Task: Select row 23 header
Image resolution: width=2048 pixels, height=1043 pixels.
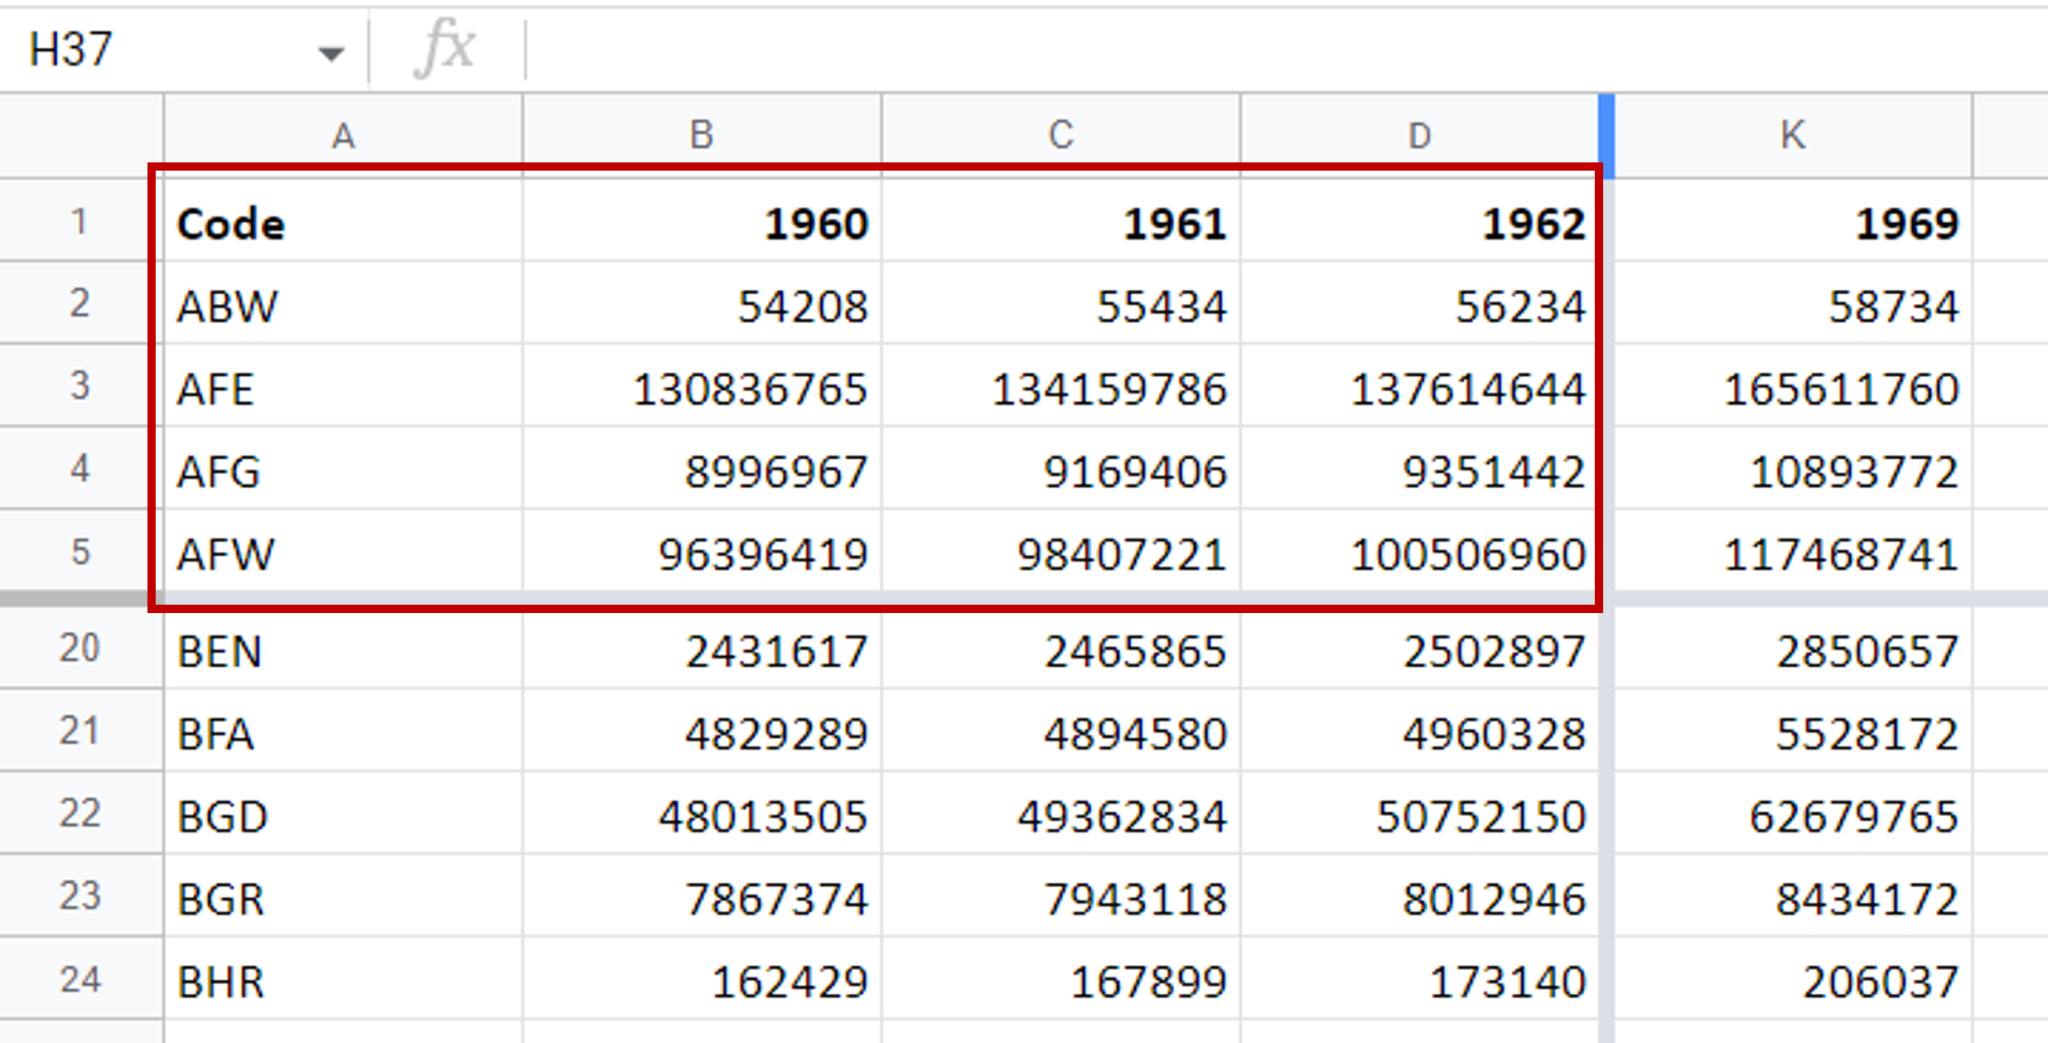Action: (81, 897)
